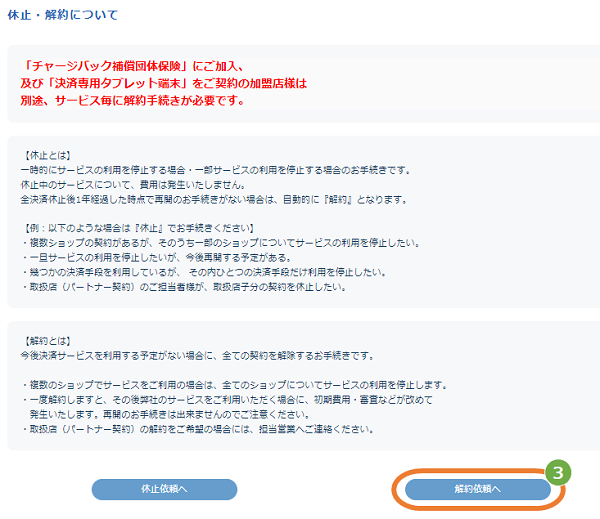Click the bullet starting 一度解約しますと
The image size is (600, 519).
(x=228, y=400)
